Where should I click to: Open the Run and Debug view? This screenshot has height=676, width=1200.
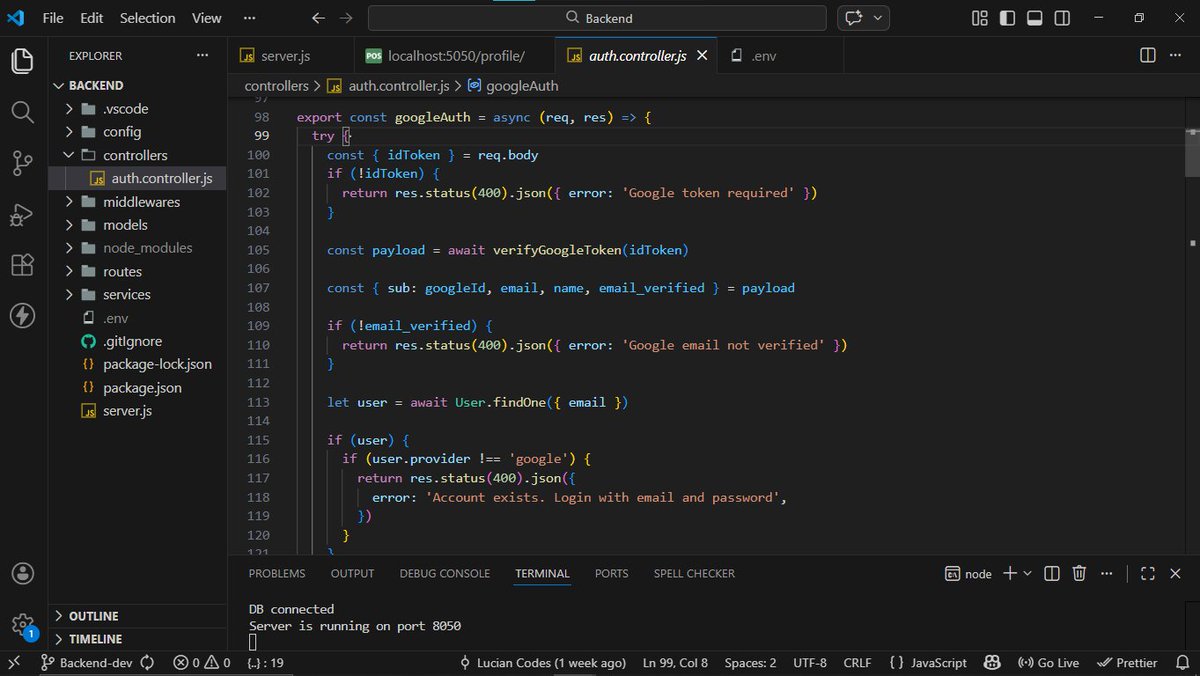point(22,214)
